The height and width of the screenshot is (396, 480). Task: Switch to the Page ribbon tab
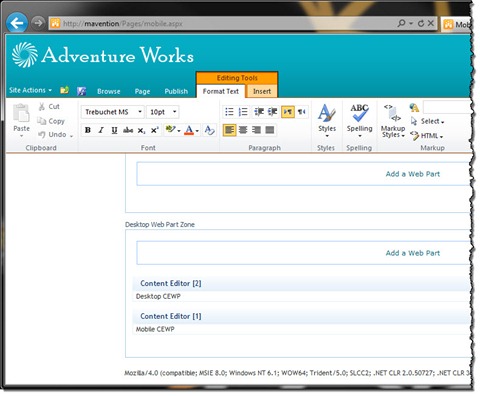pyautogui.click(x=142, y=91)
